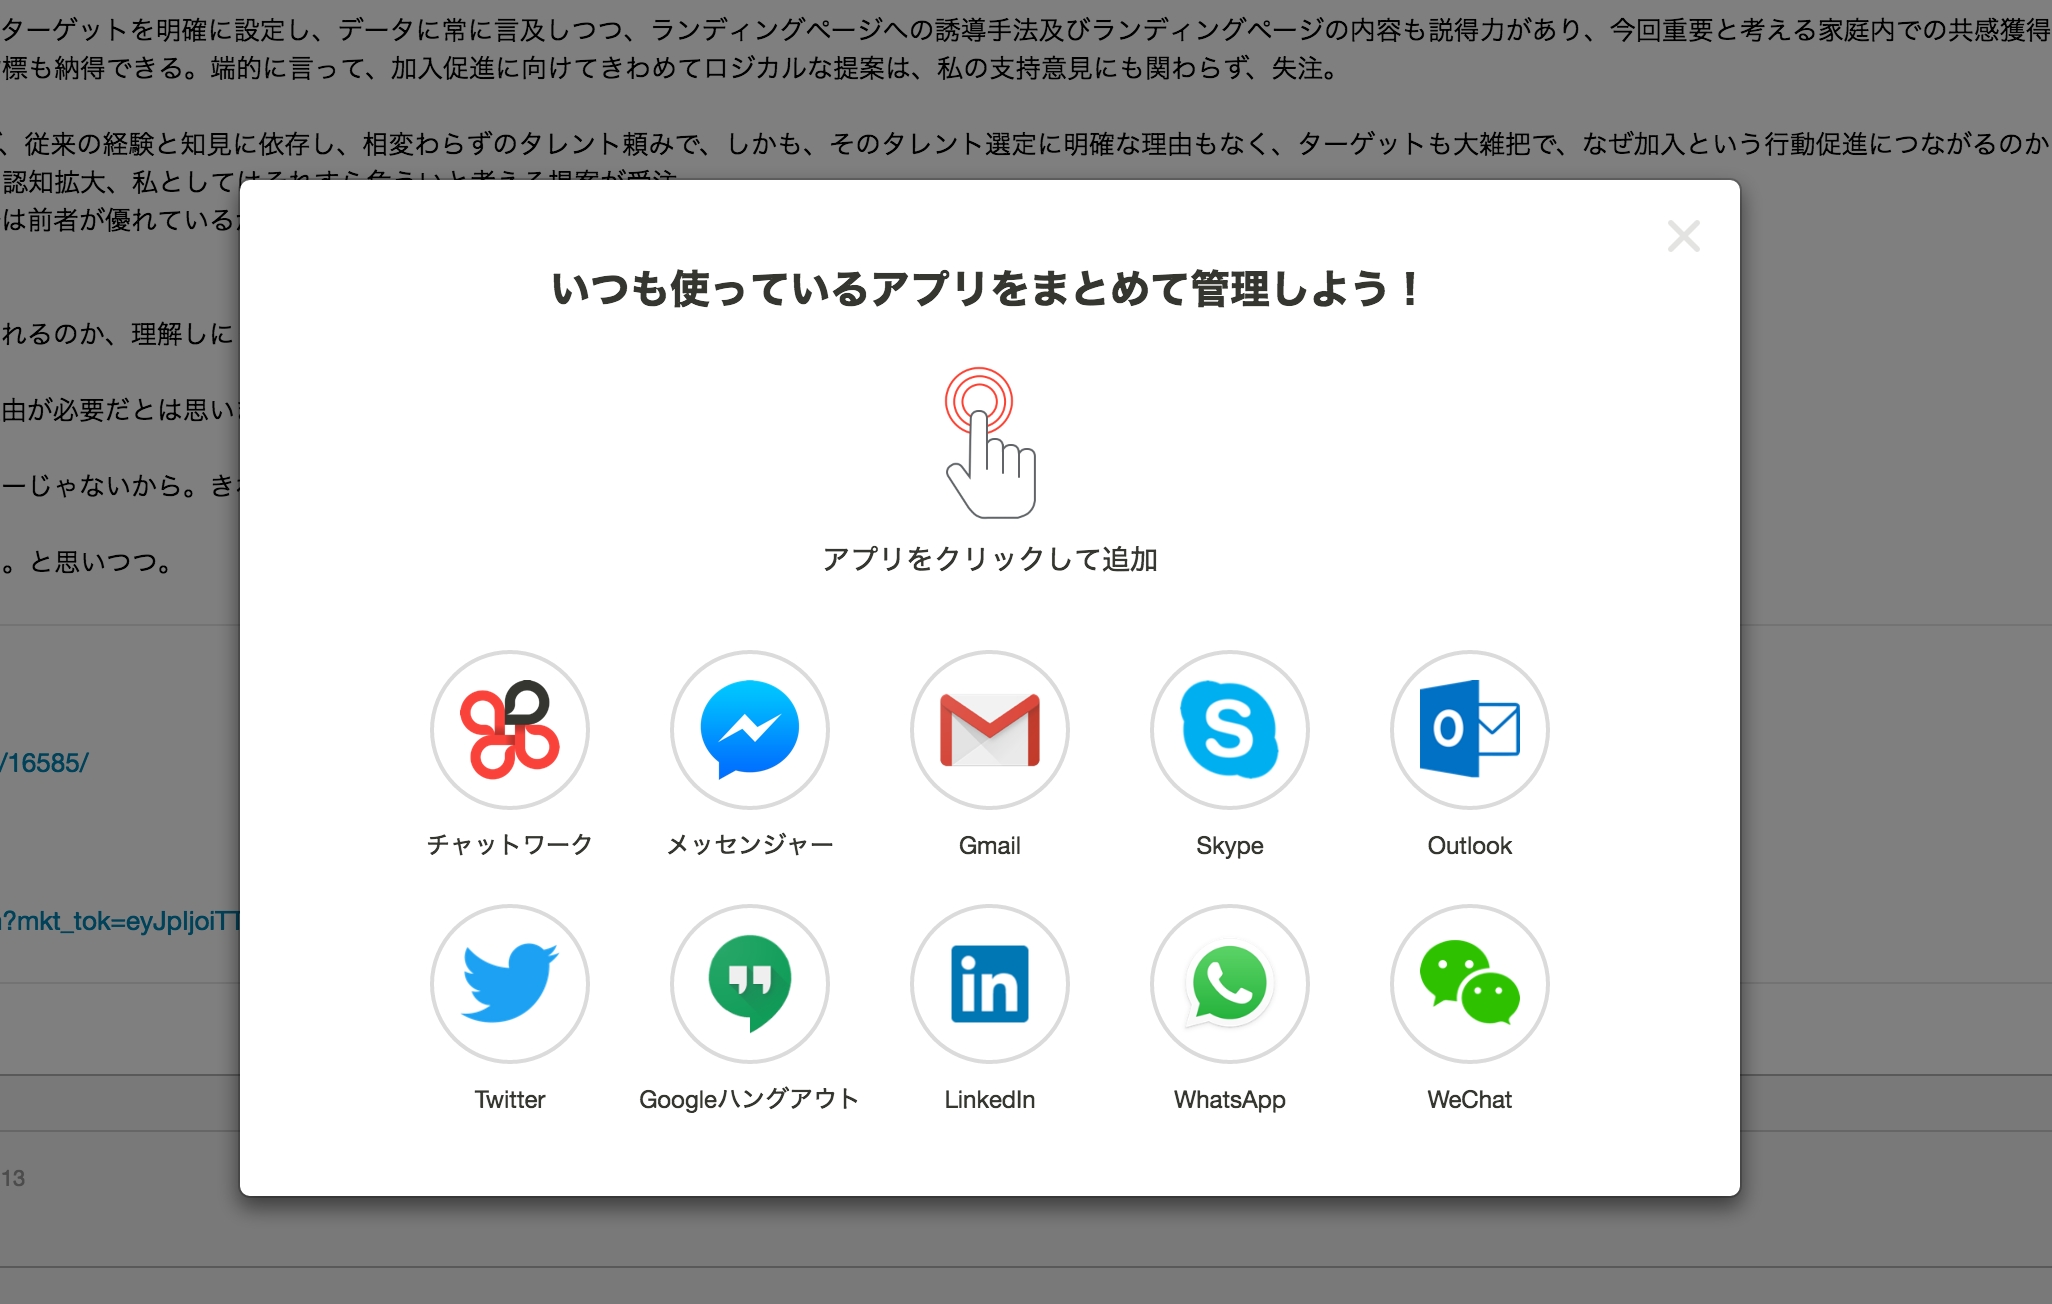Select the LinkedIn icon
The image size is (2052, 1304).
pyautogui.click(x=990, y=984)
